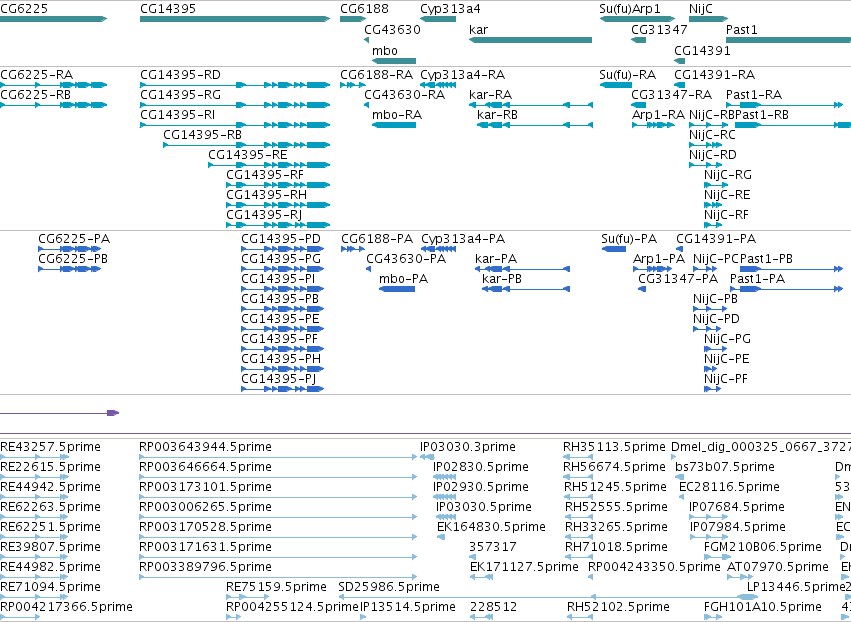Click transcript label CG6188-RA
This screenshot has height=622, width=851.
376,74
